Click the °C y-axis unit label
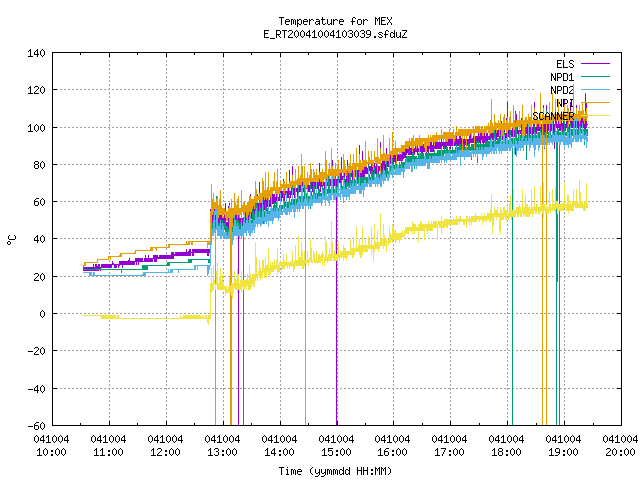Screen dimensions: 640x480 pos(11,240)
